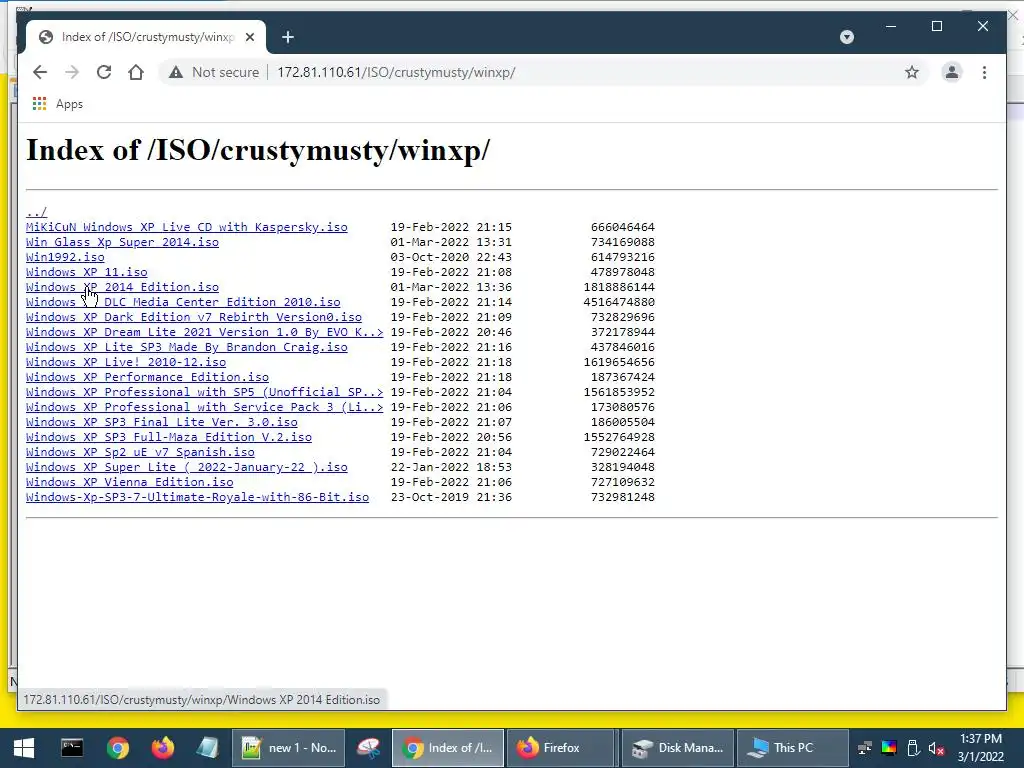Open the Win1992.iso link
The height and width of the screenshot is (768, 1024).
click(x=65, y=257)
